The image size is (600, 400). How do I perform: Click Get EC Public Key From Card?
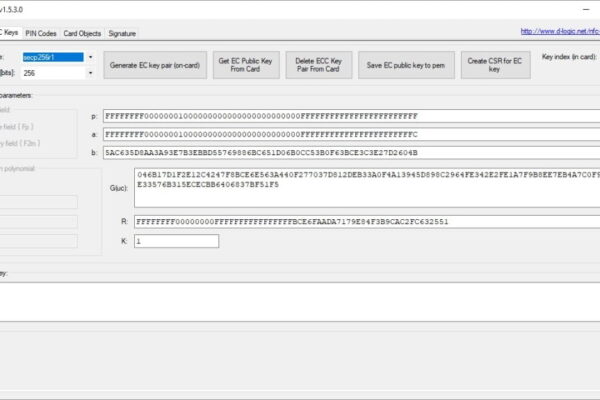pyautogui.click(x=246, y=65)
